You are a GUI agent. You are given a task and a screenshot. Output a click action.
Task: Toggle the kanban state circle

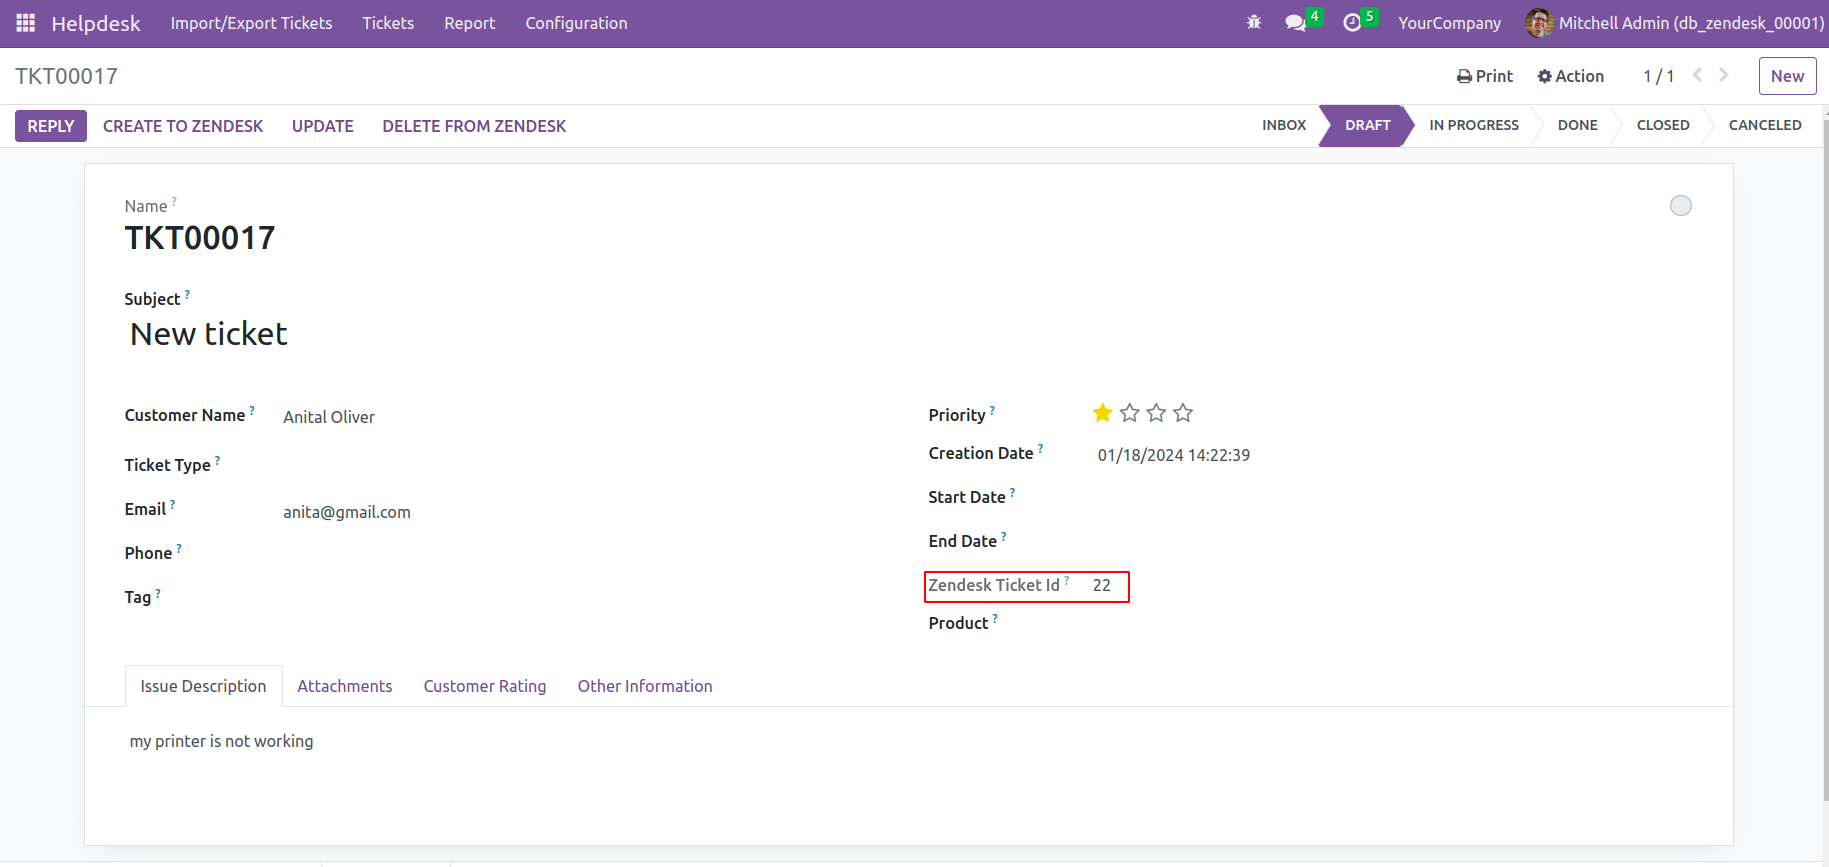1681,205
